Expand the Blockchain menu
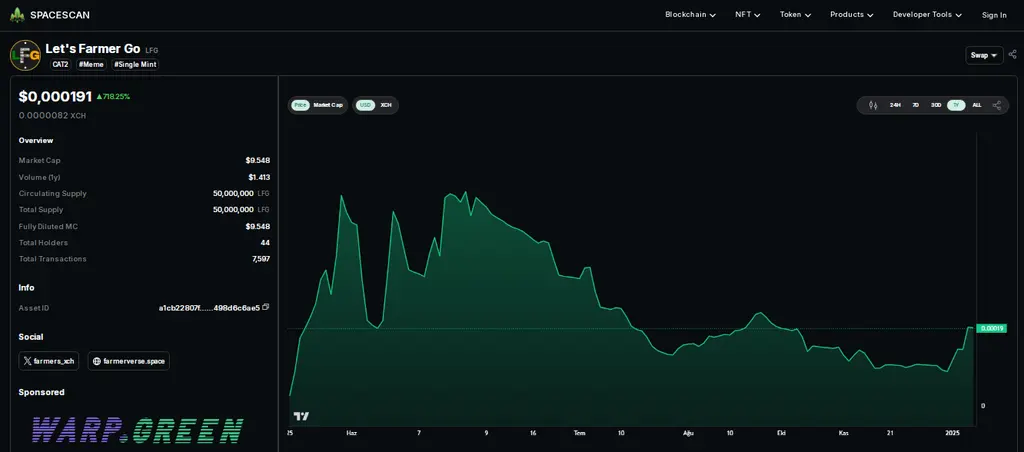This screenshot has height=452, width=1024. click(x=690, y=14)
